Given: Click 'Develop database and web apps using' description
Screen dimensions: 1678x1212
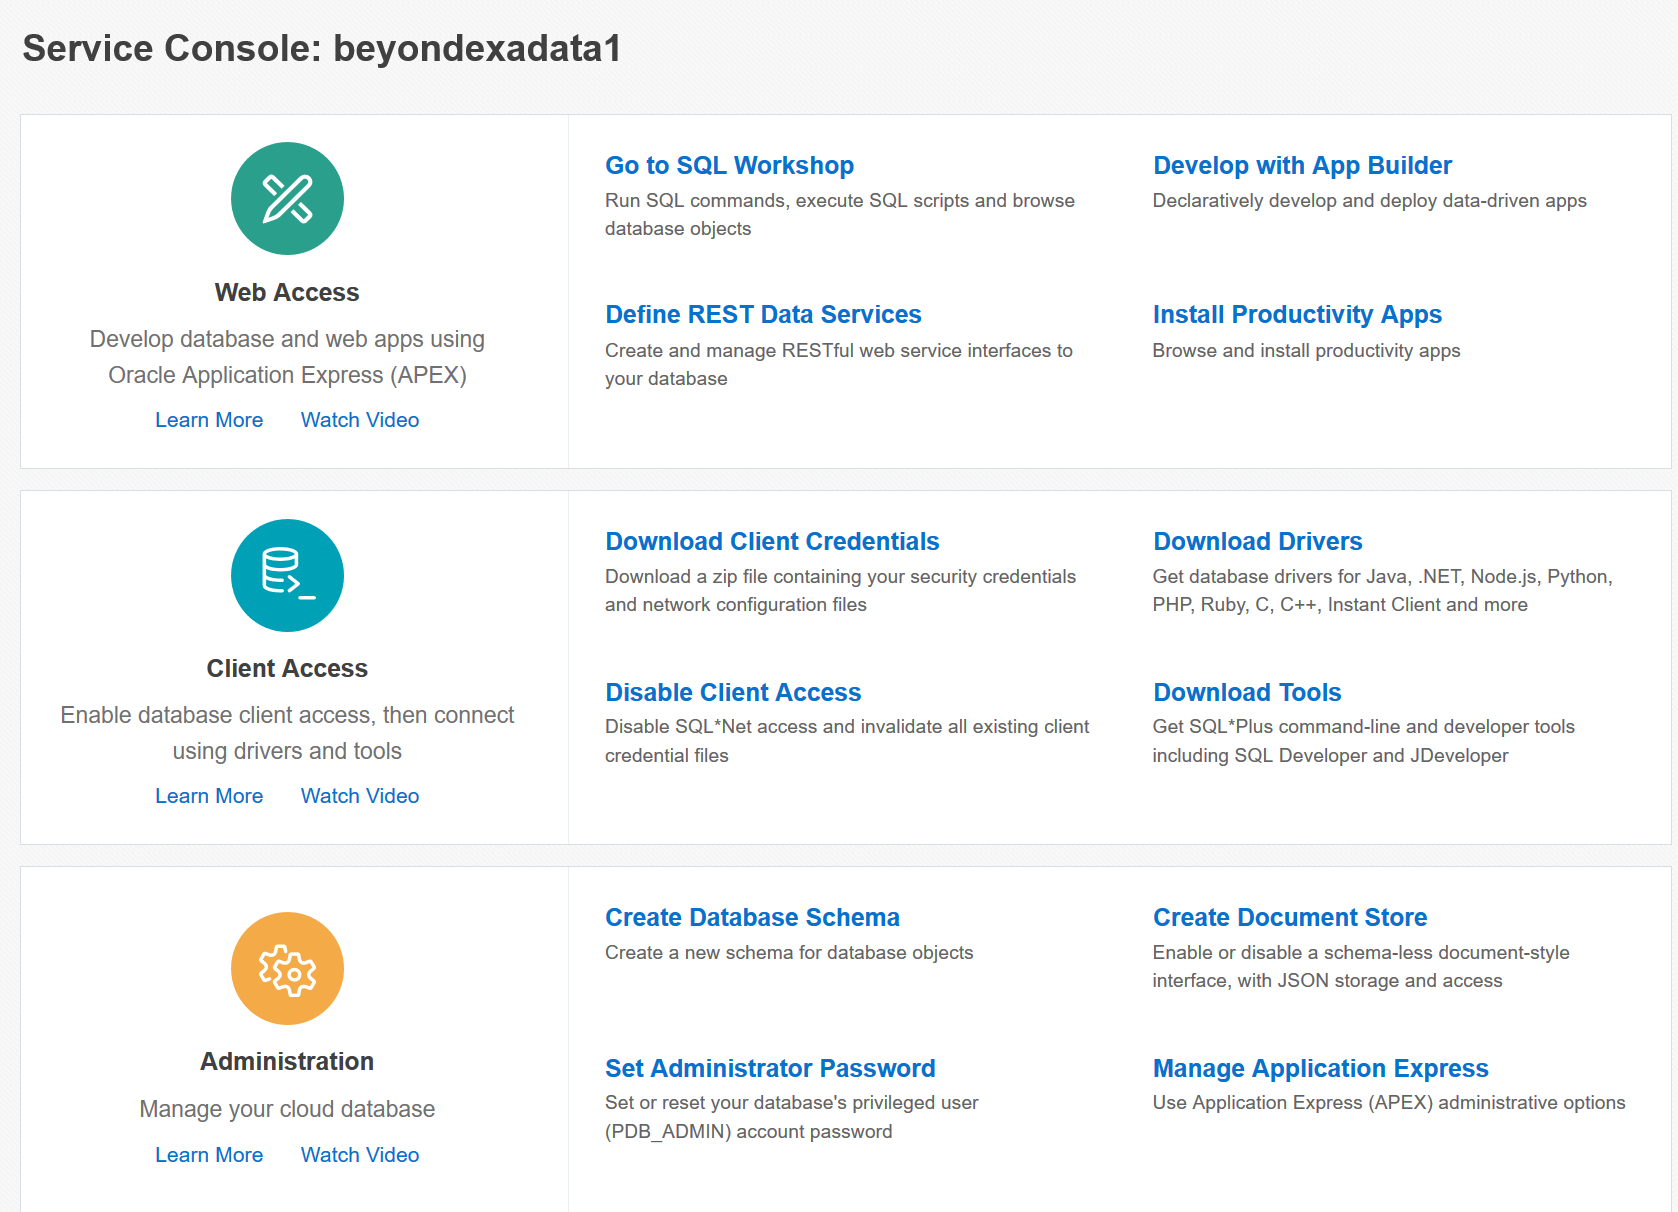Looking at the screenshot, I should pyautogui.click(x=287, y=357).
